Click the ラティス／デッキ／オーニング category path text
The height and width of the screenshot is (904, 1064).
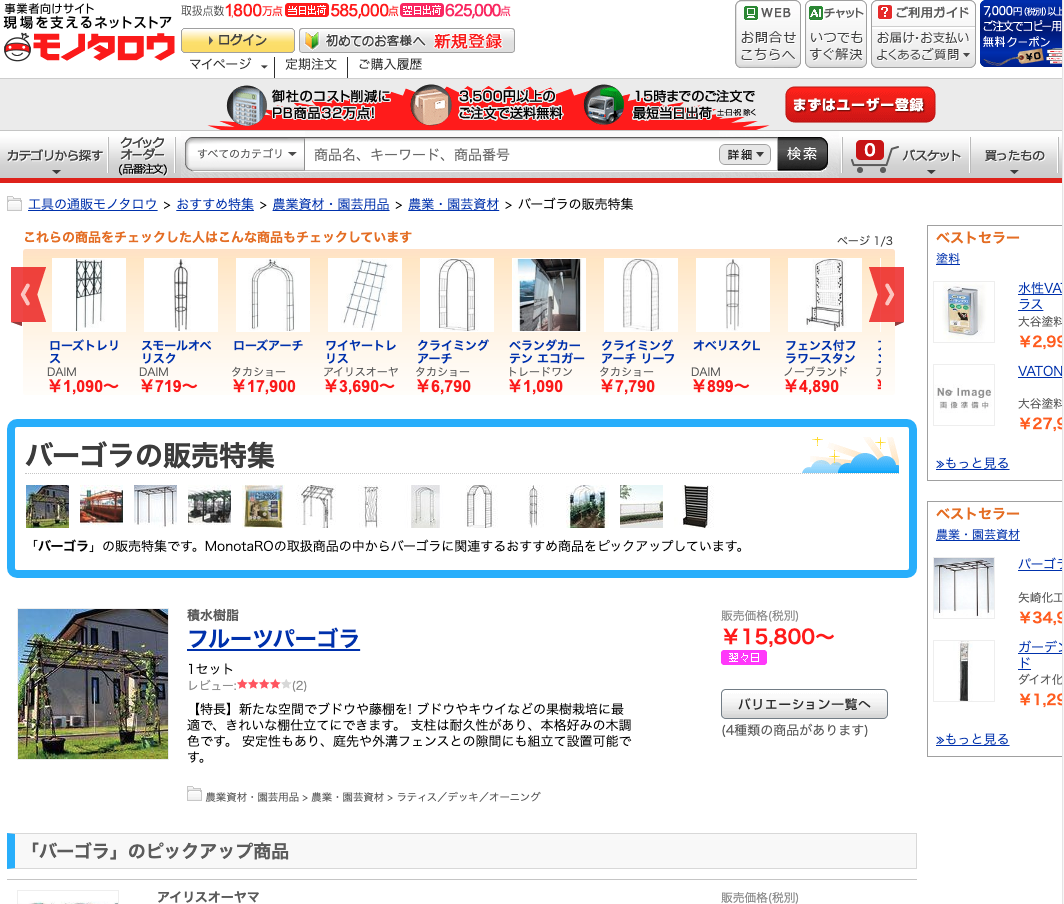coord(469,797)
